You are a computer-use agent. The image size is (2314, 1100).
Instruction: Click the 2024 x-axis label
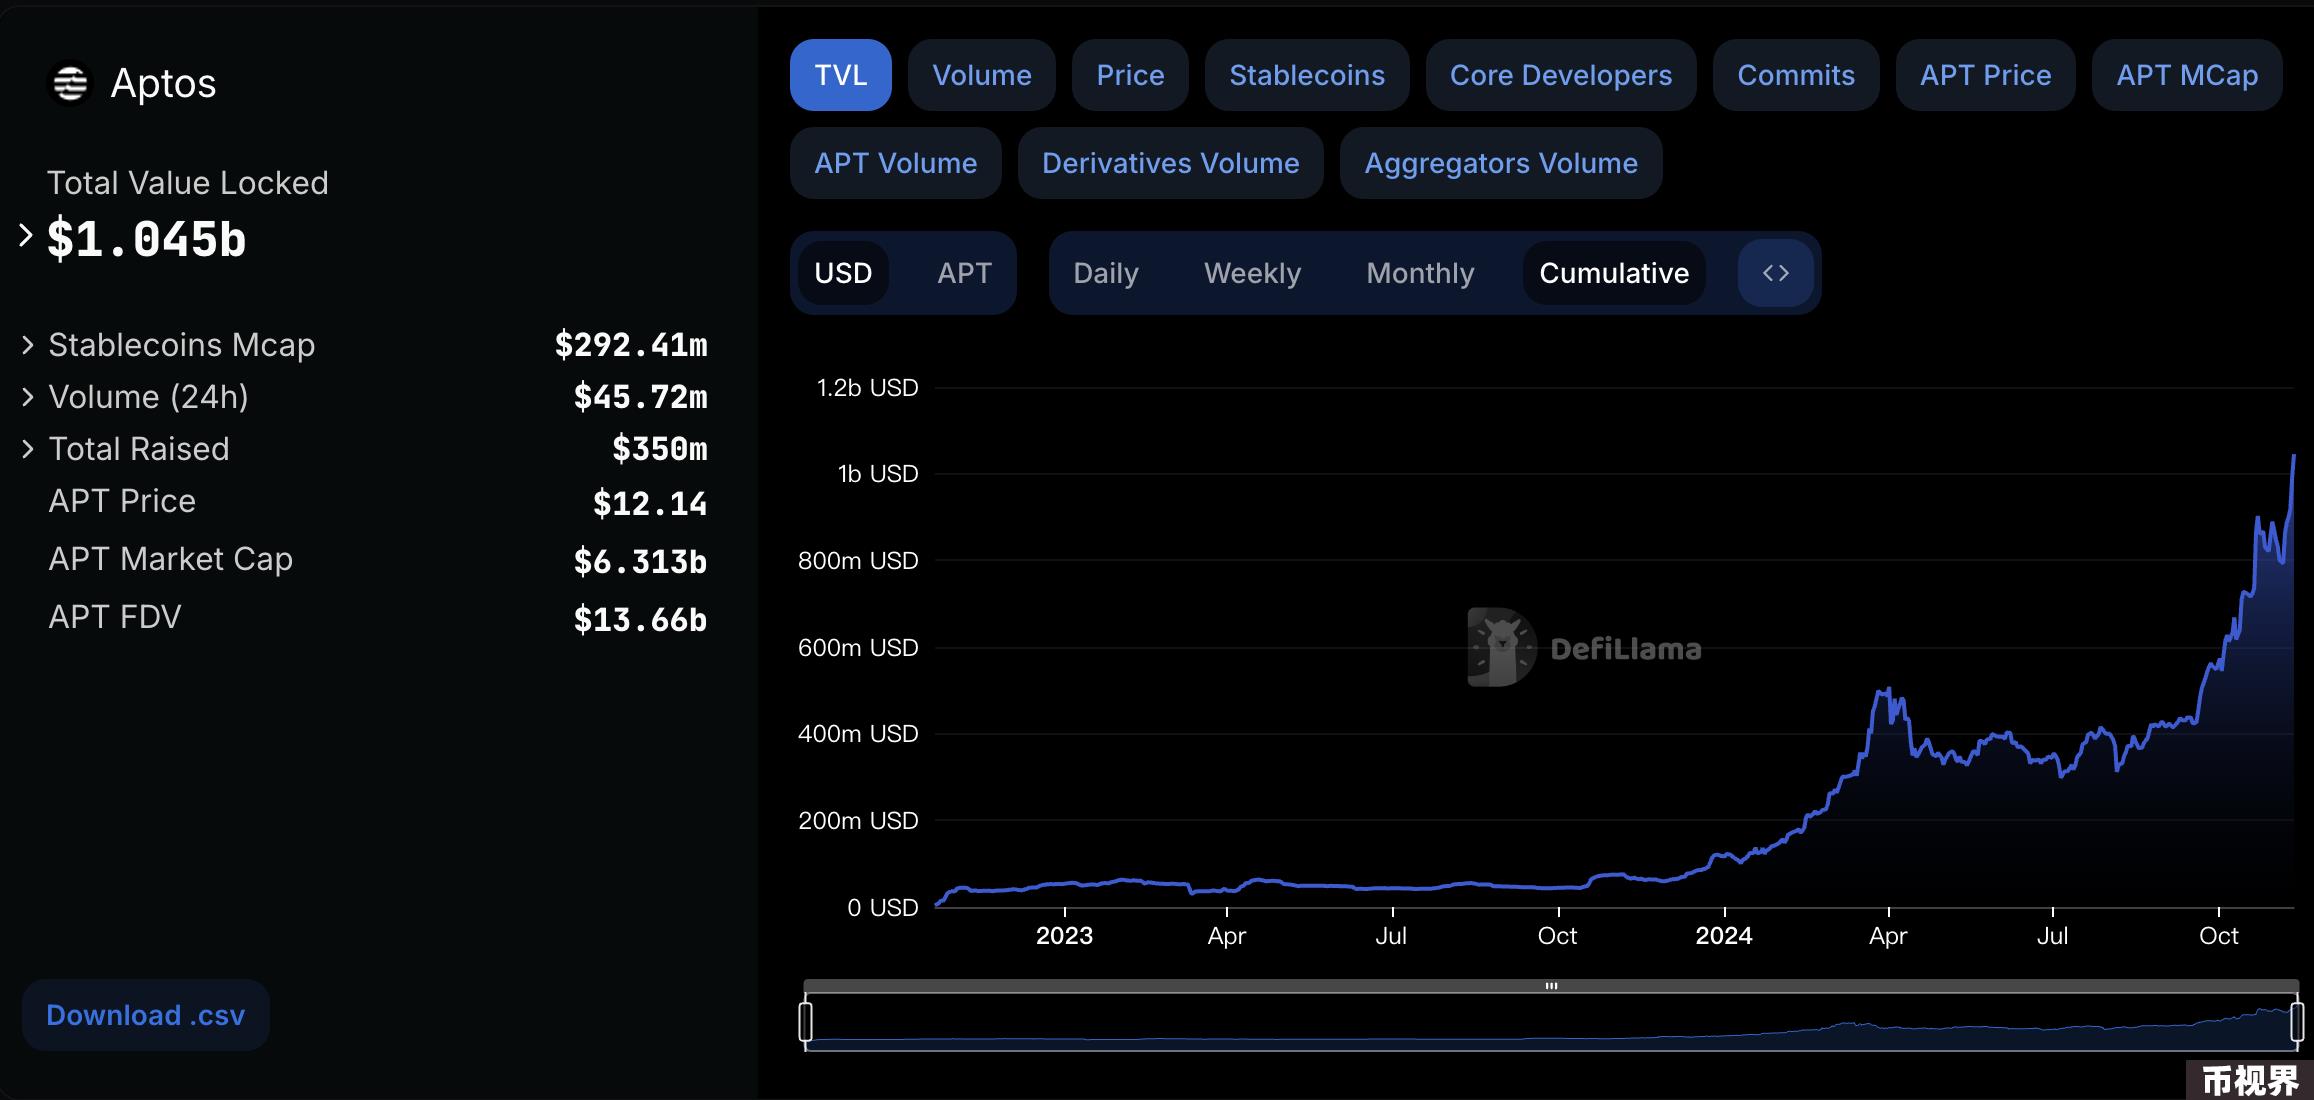(1724, 936)
